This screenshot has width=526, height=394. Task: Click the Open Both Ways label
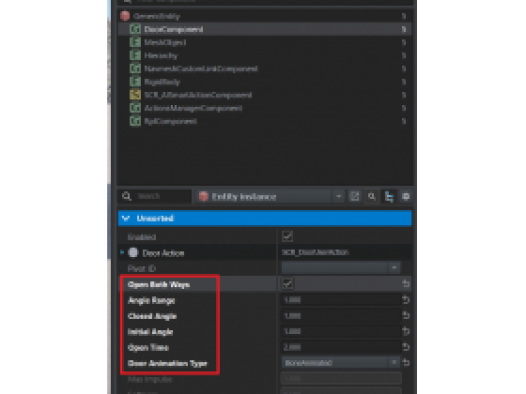(x=159, y=285)
